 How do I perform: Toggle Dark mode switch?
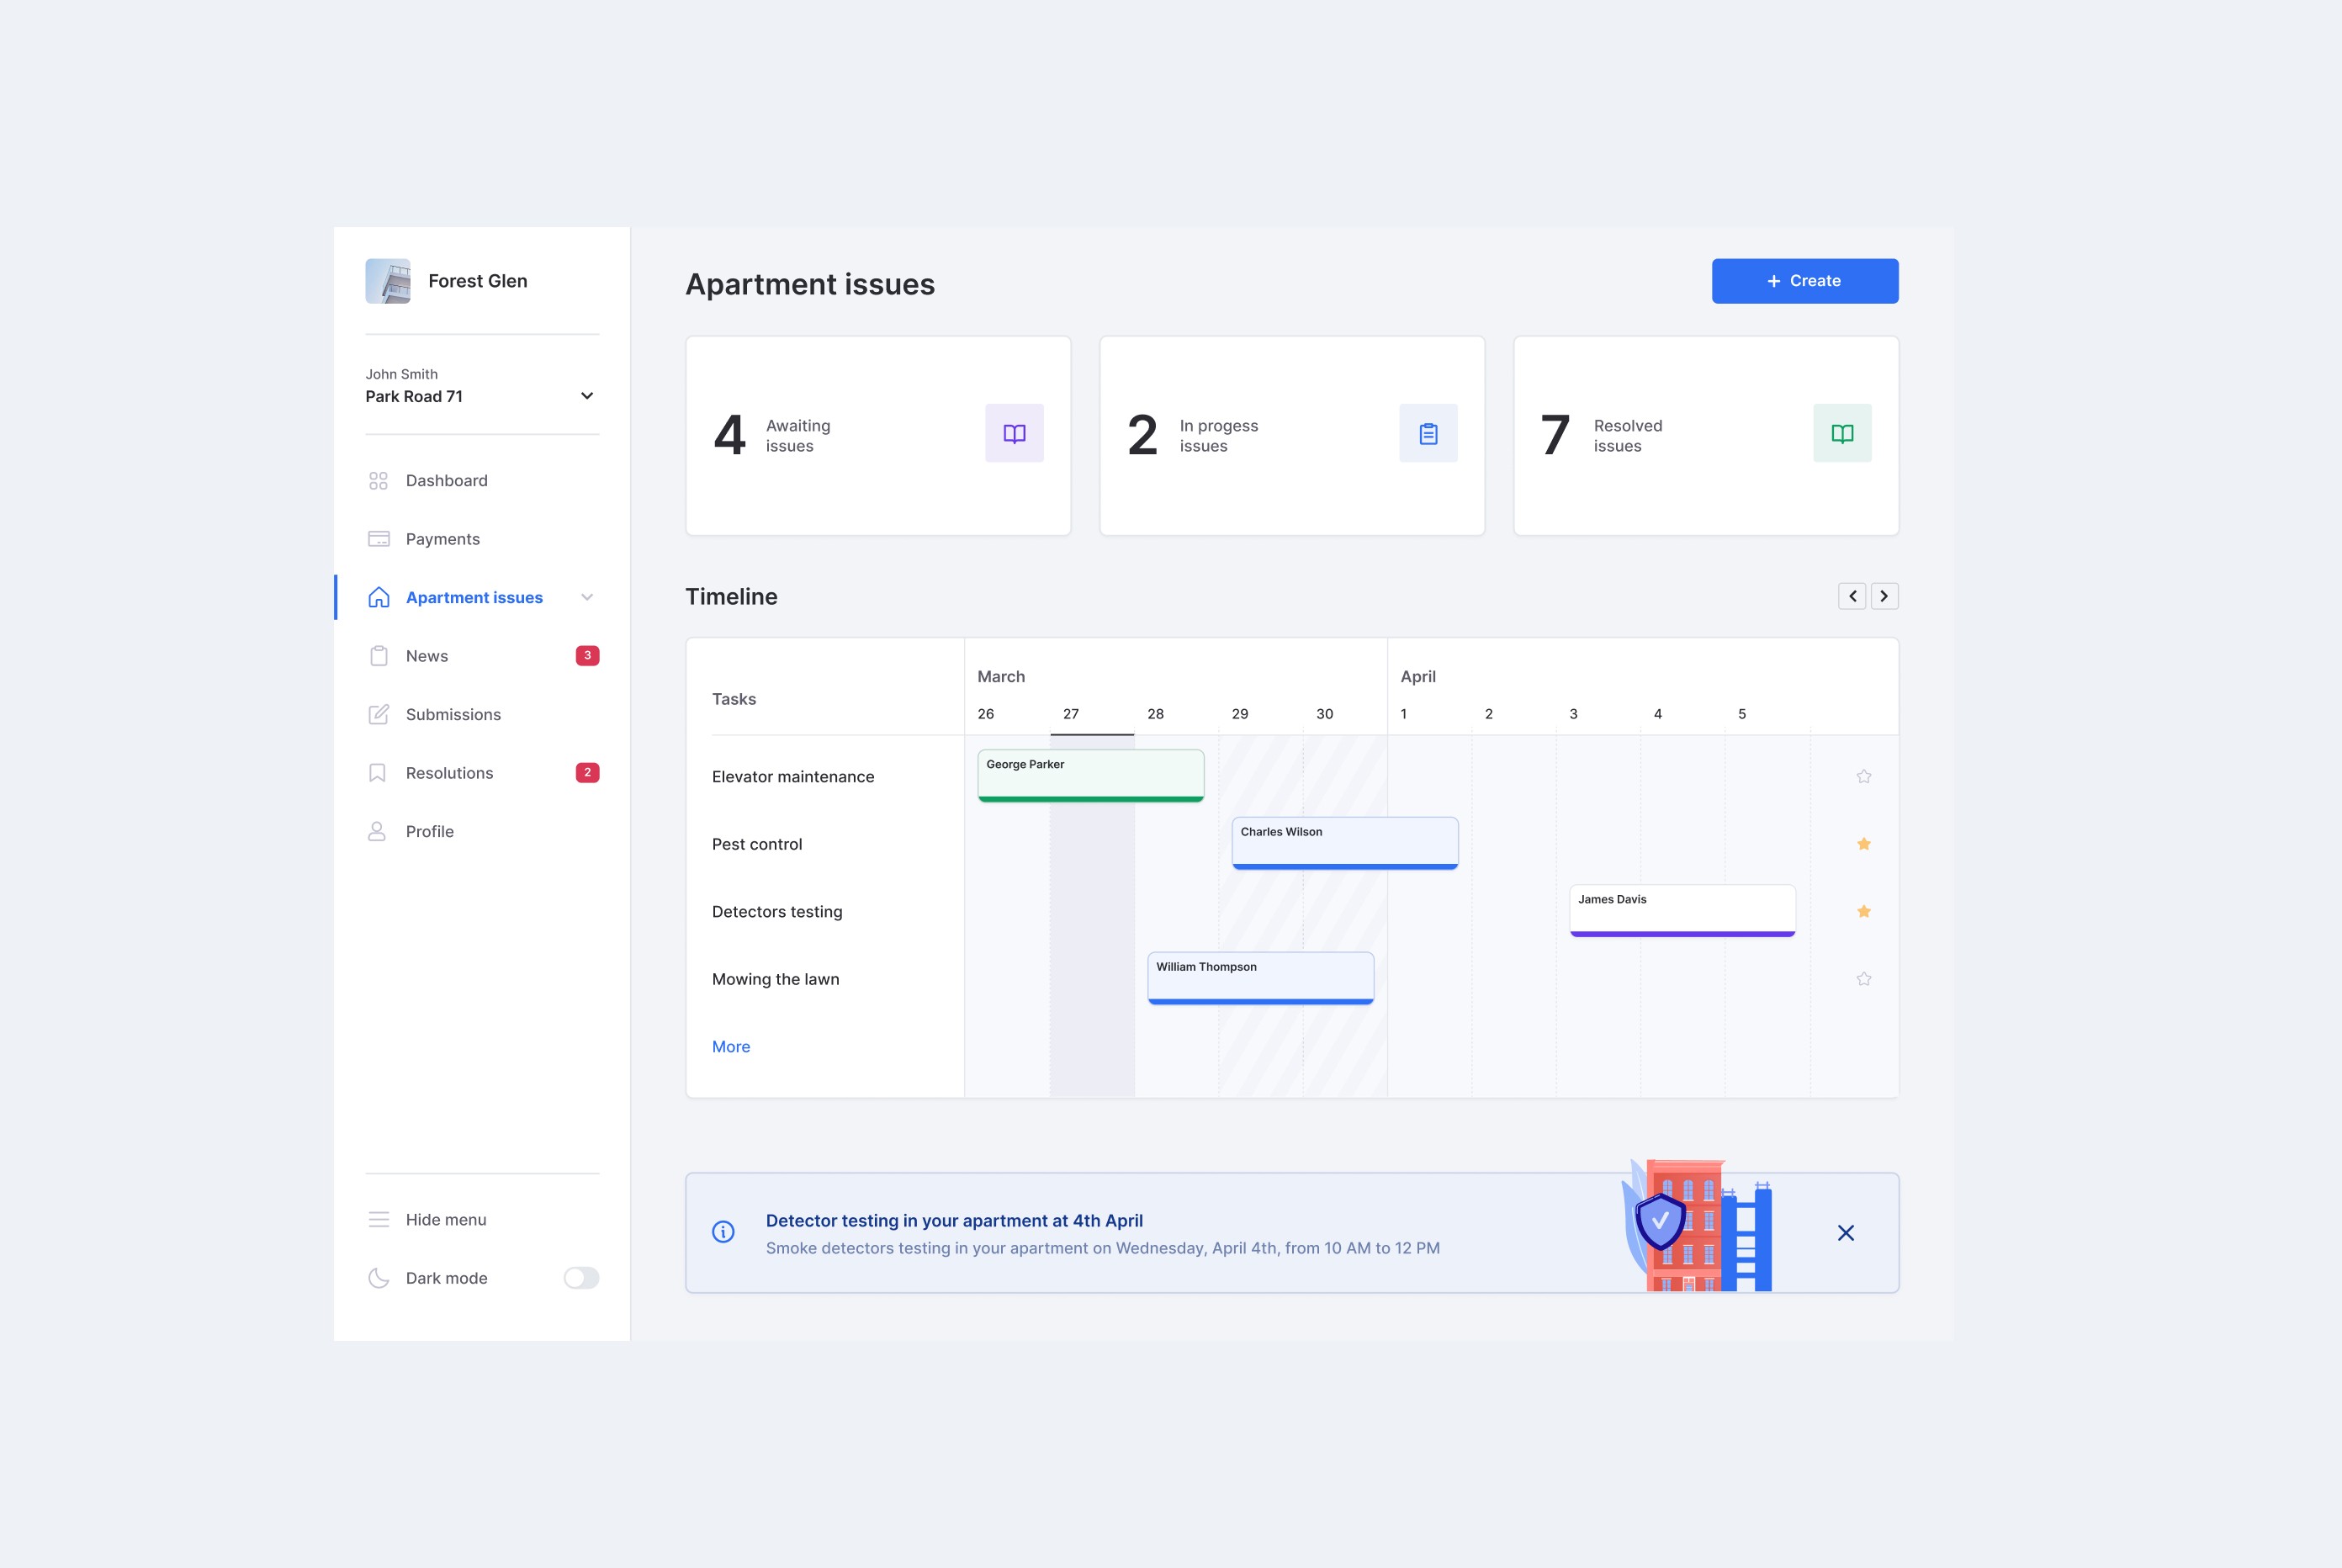580,1278
